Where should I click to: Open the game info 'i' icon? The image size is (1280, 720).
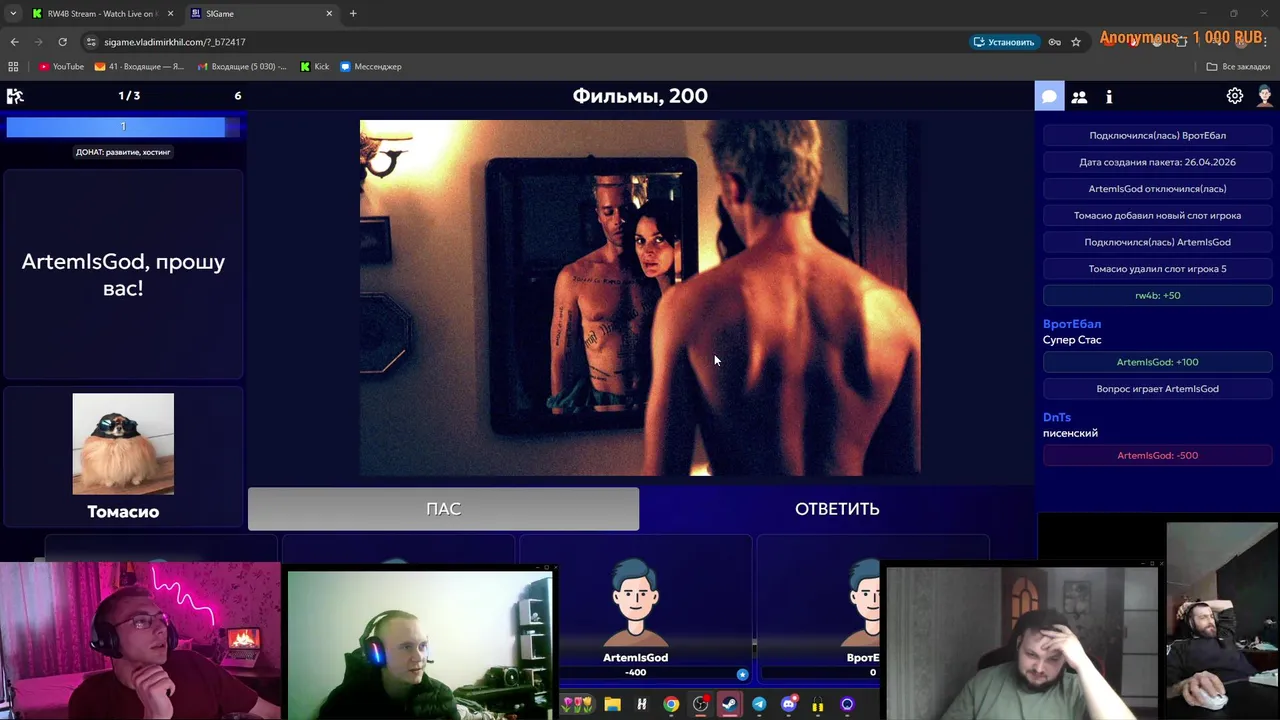pos(1109,97)
